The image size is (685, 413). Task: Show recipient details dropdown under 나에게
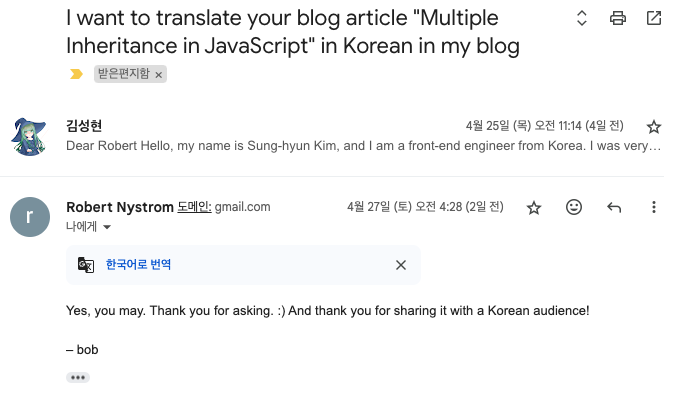coord(107,227)
